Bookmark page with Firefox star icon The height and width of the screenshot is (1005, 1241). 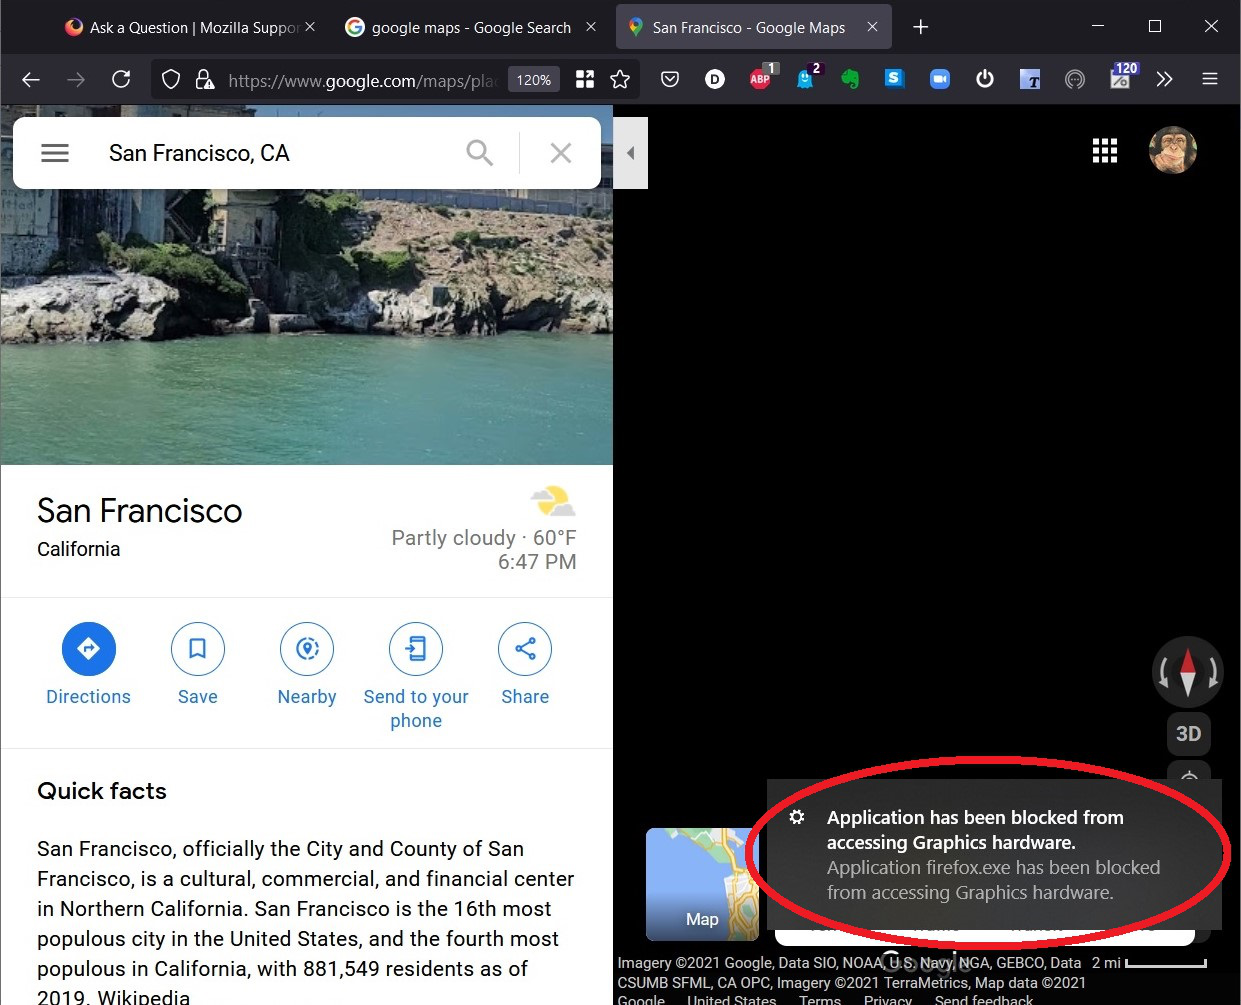pos(620,79)
